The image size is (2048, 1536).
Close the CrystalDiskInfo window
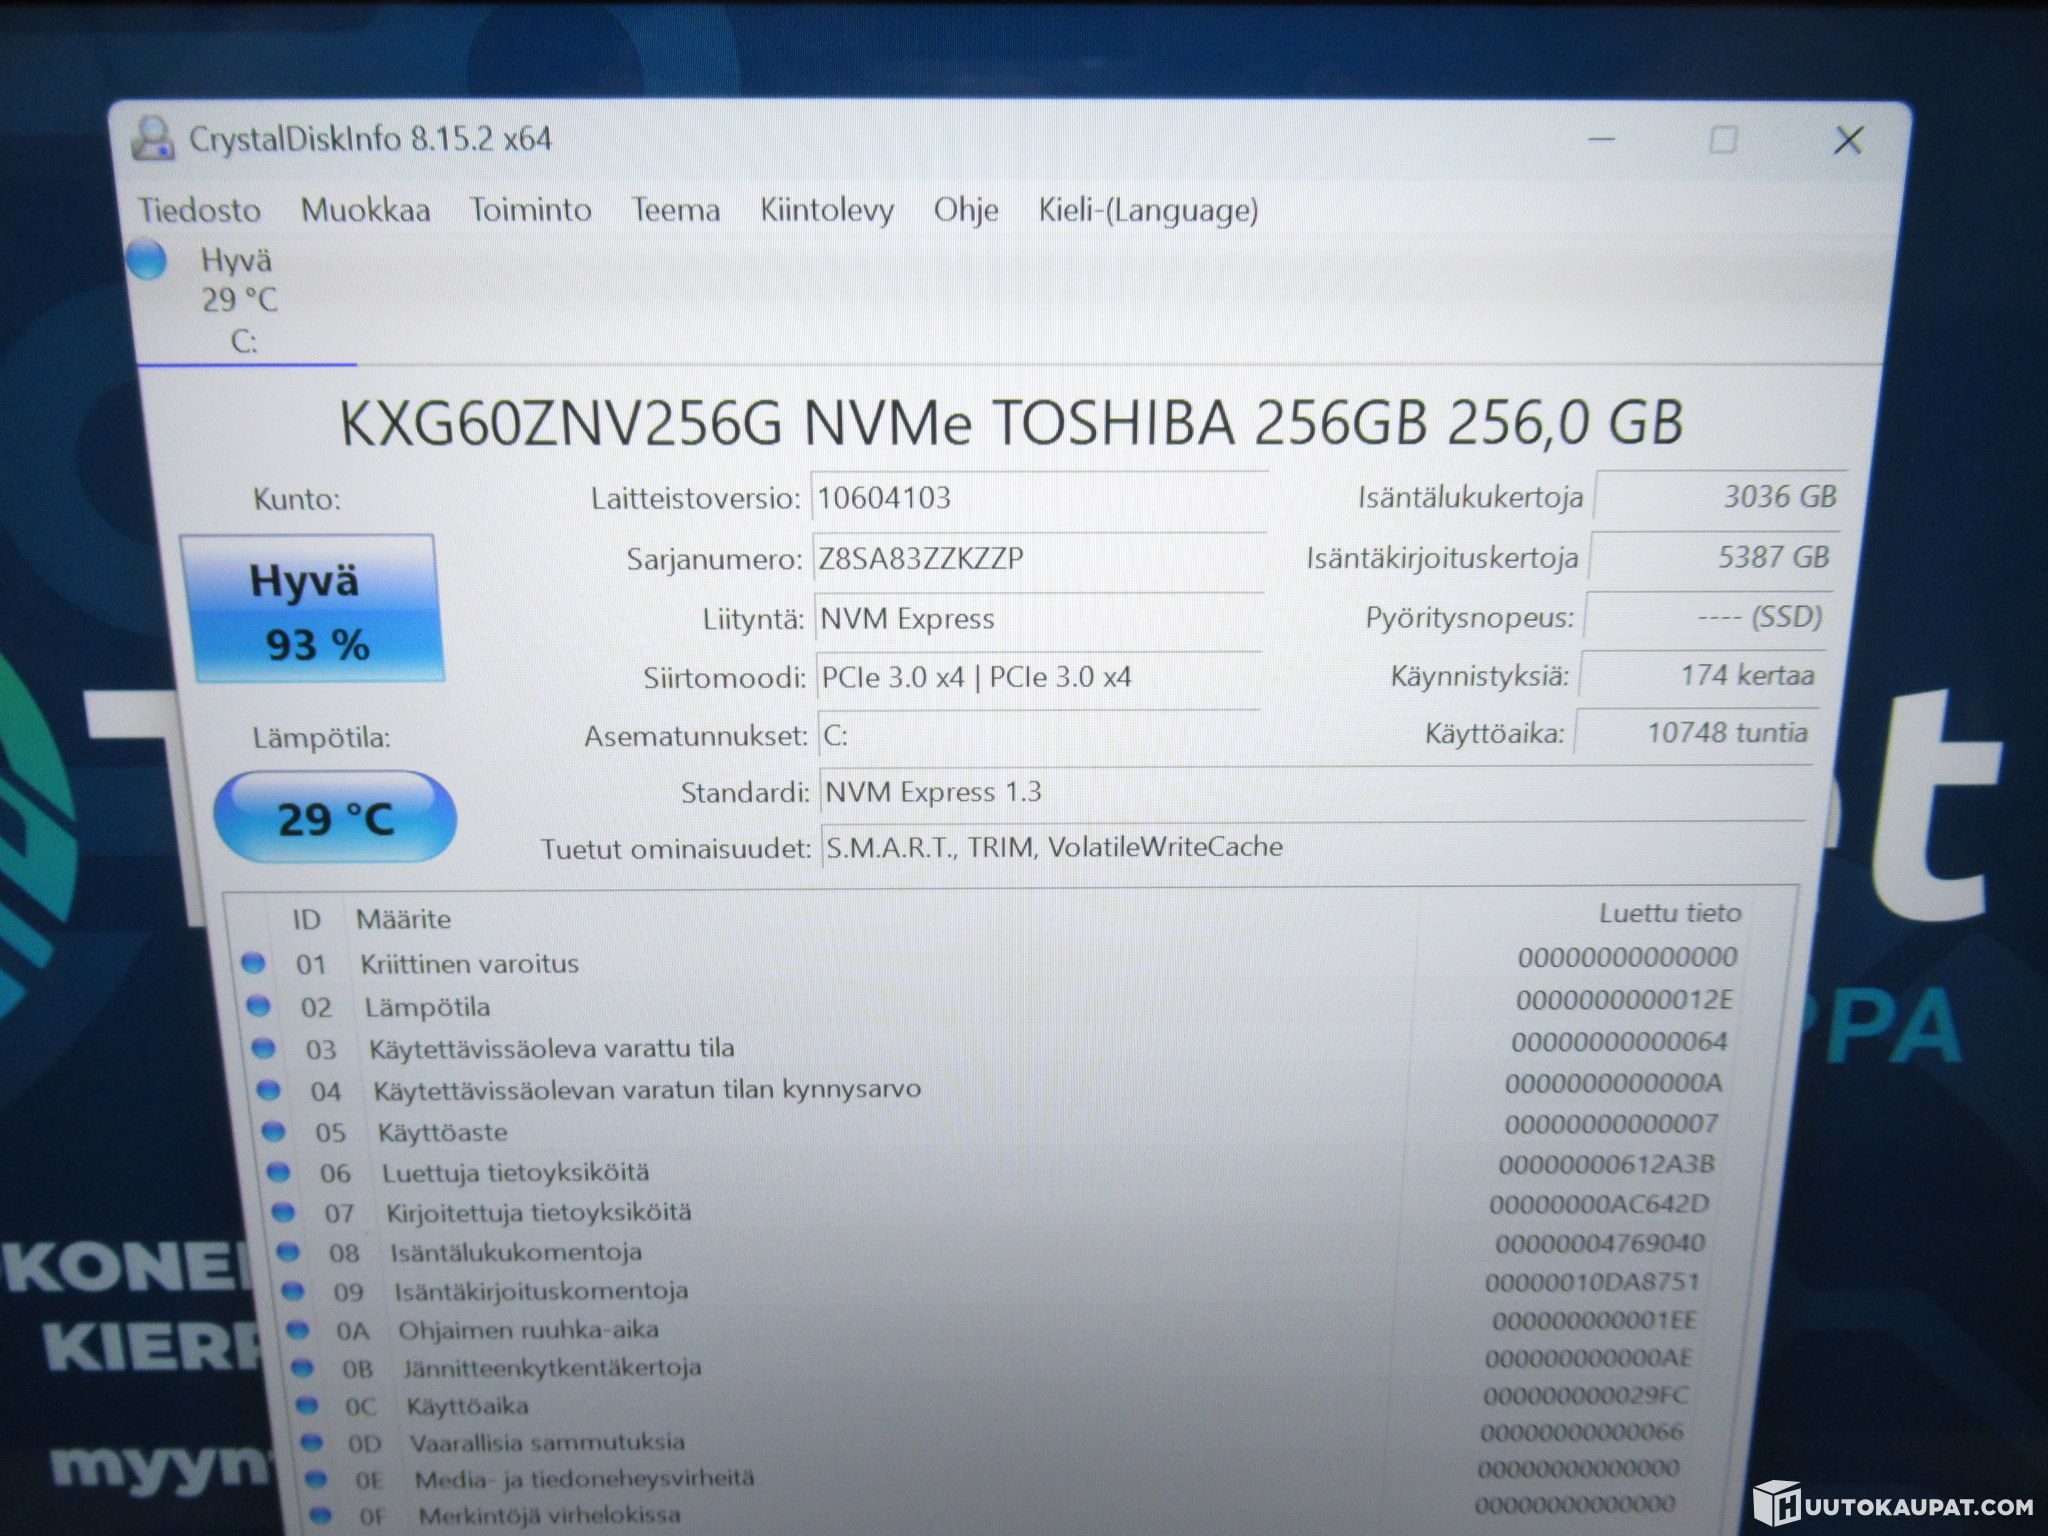pyautogui.click(x=1848, y=140)
